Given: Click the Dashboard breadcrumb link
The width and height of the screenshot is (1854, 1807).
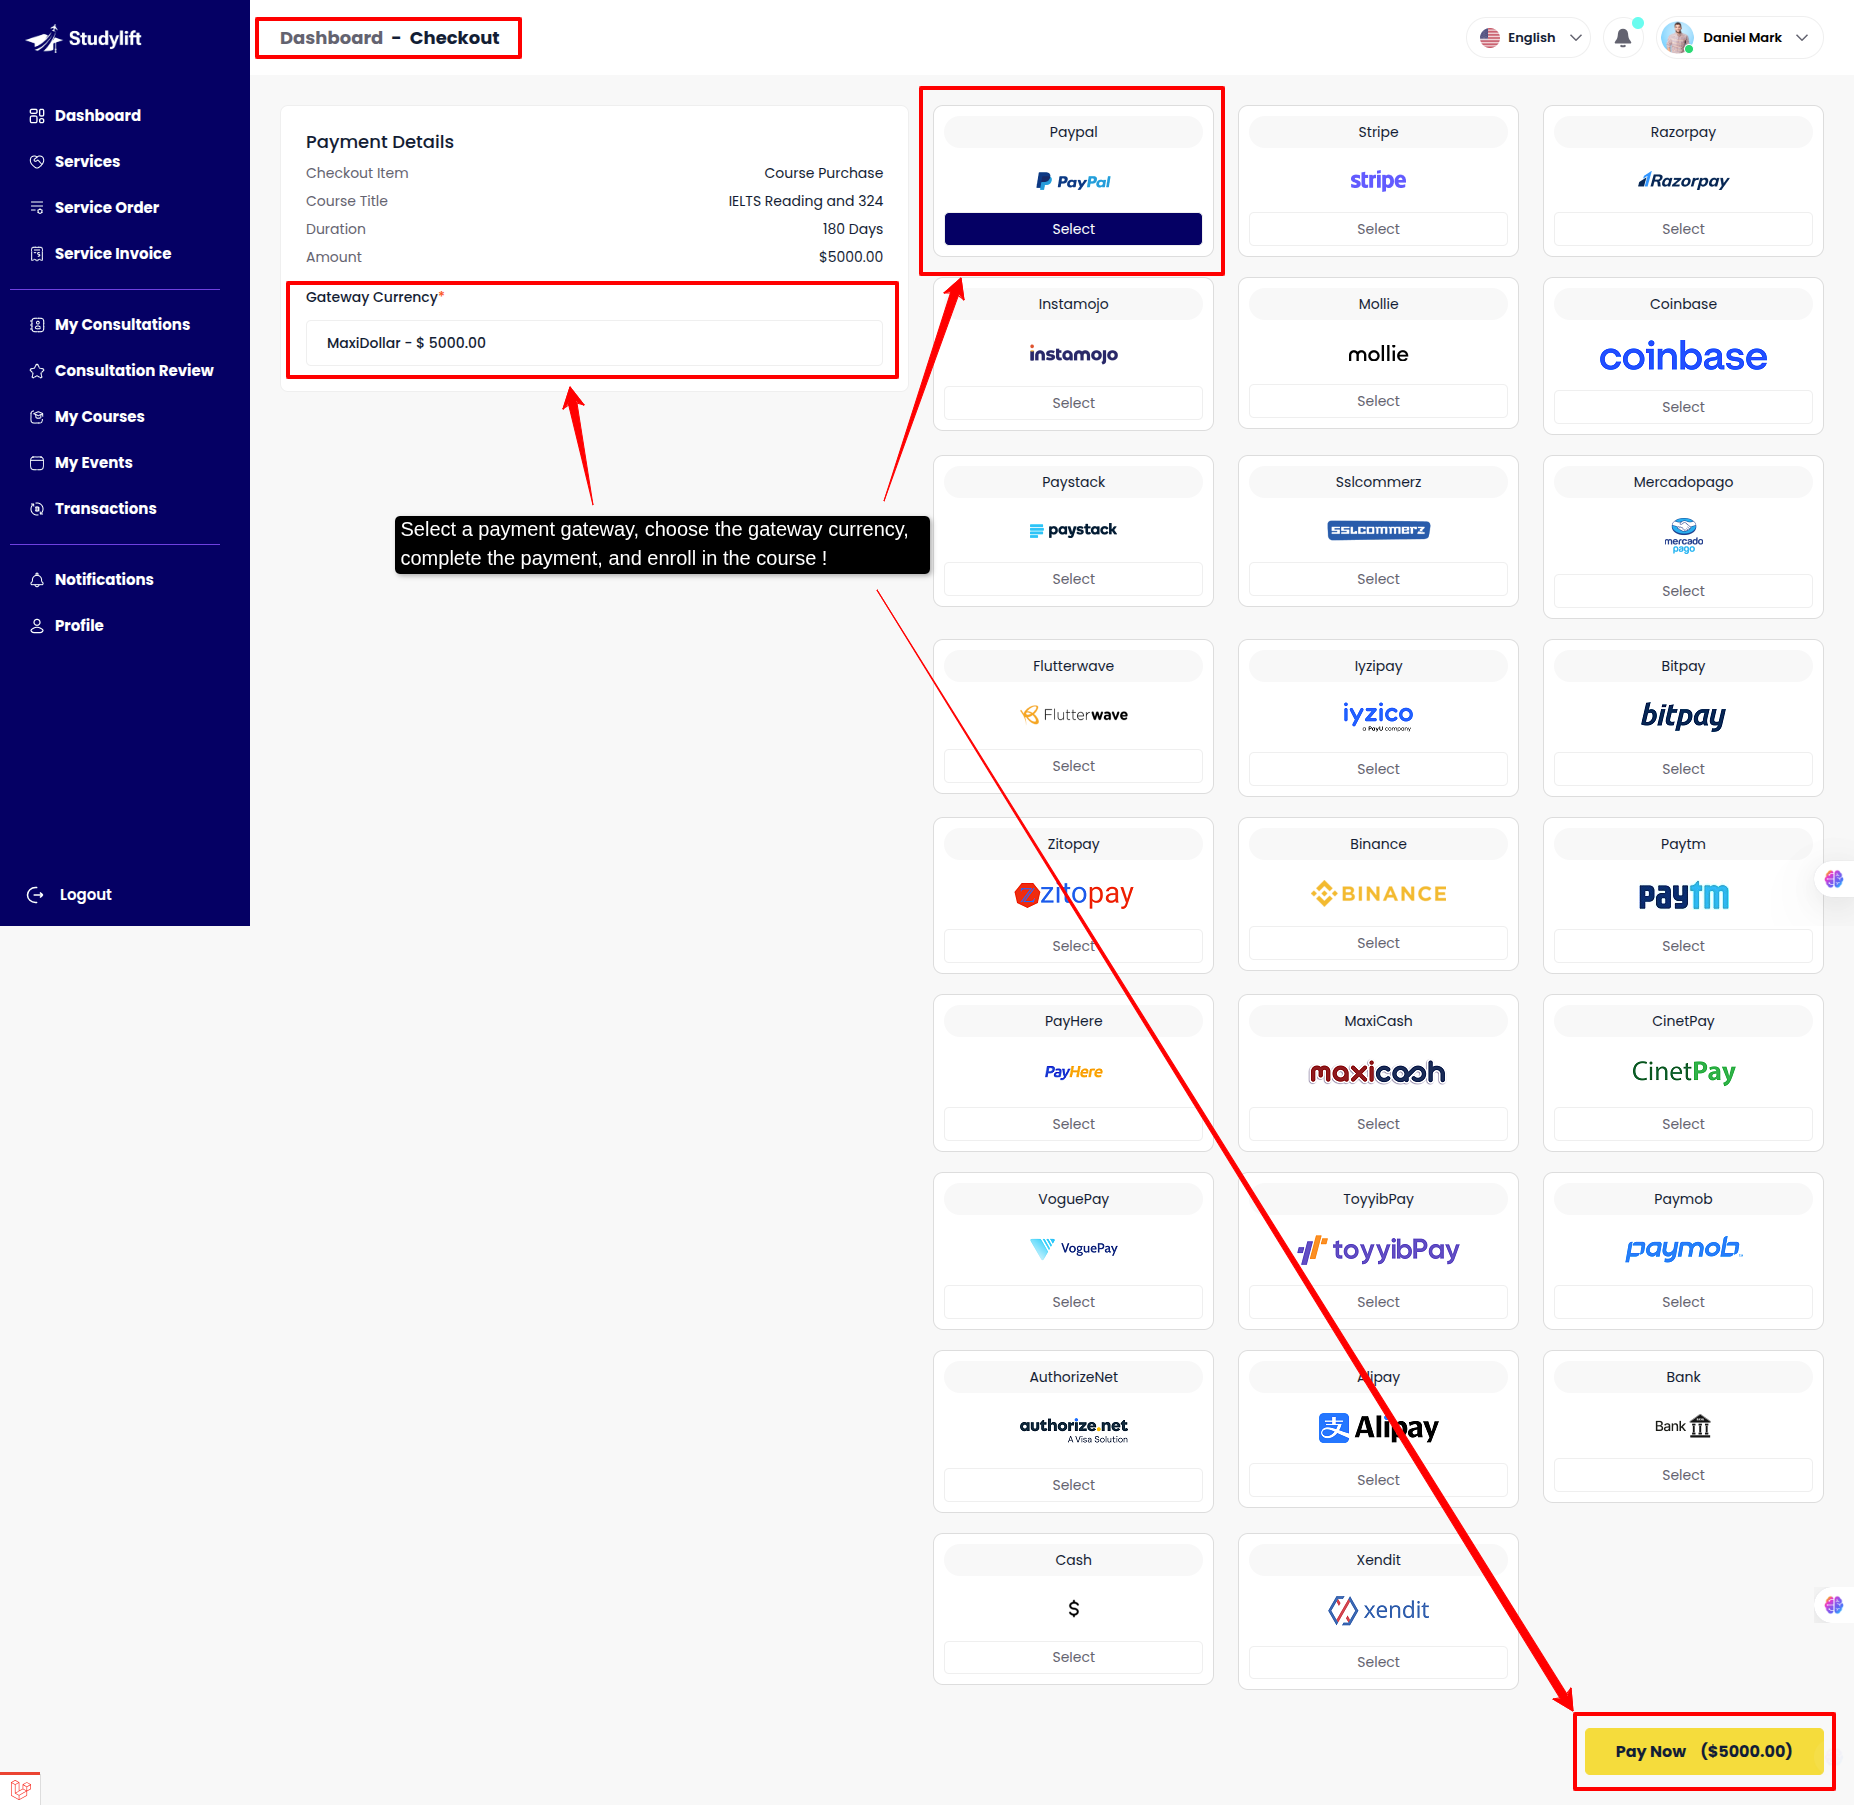Looking at the screenshot, I should tap(331, 38).
